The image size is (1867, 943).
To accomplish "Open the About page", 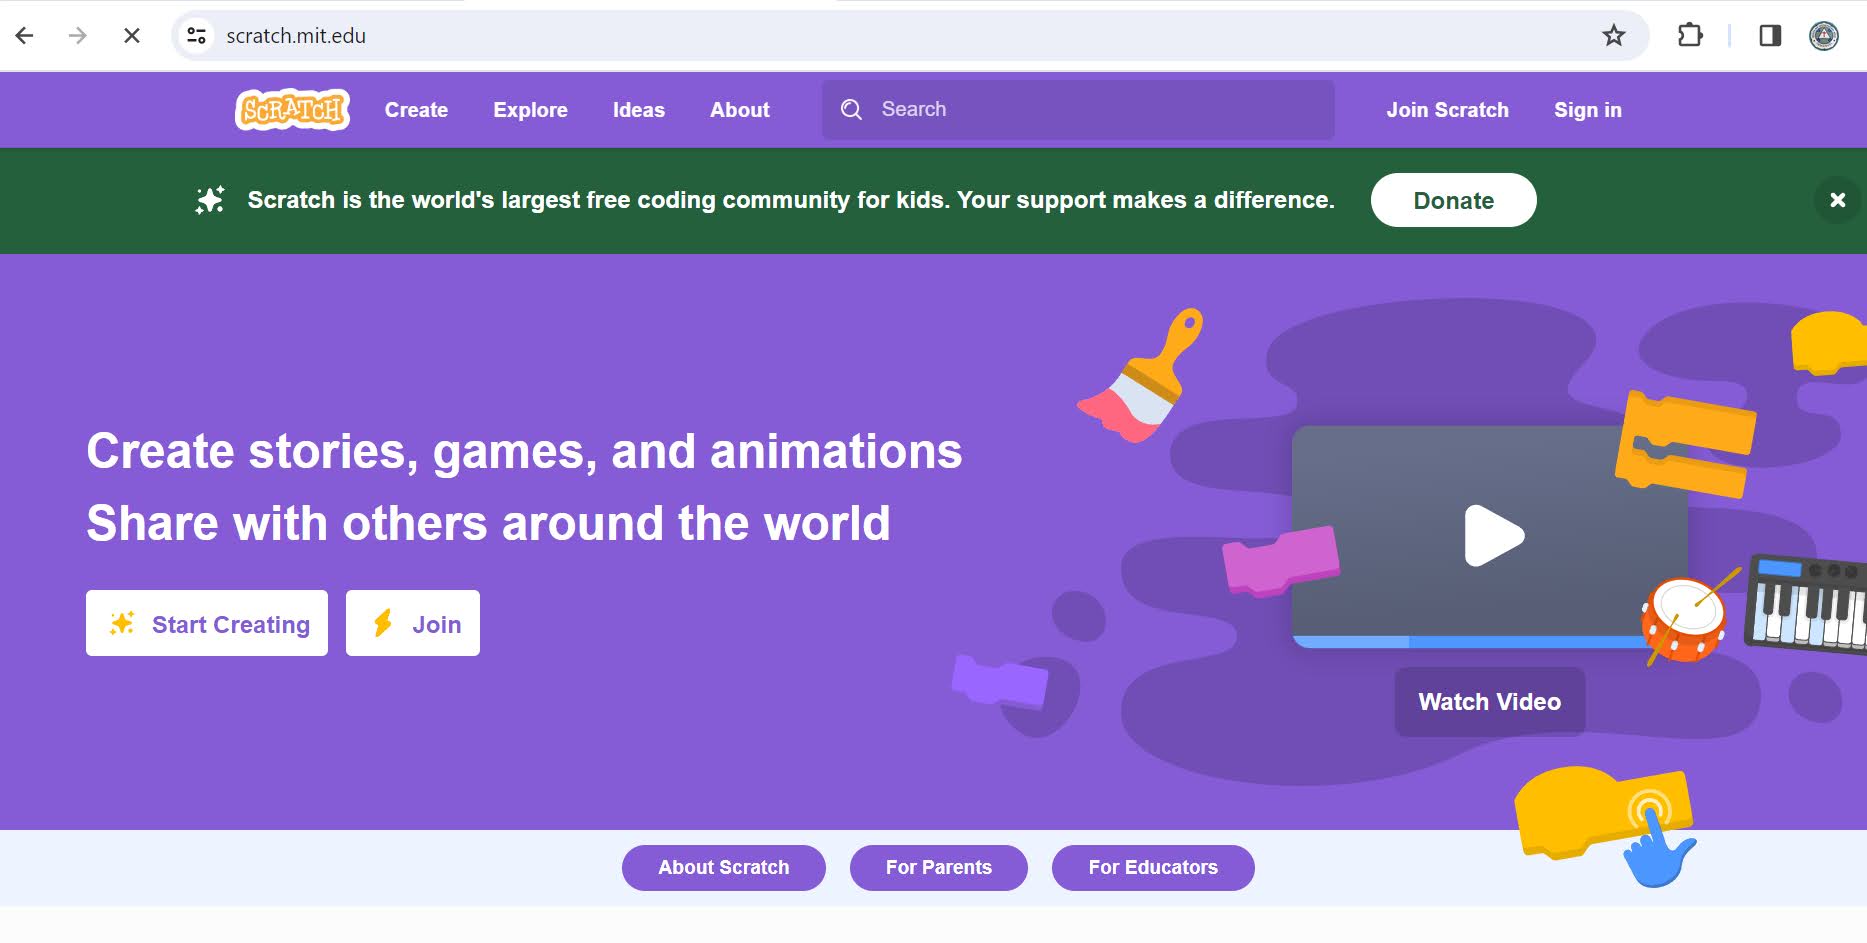I will 740,110.
